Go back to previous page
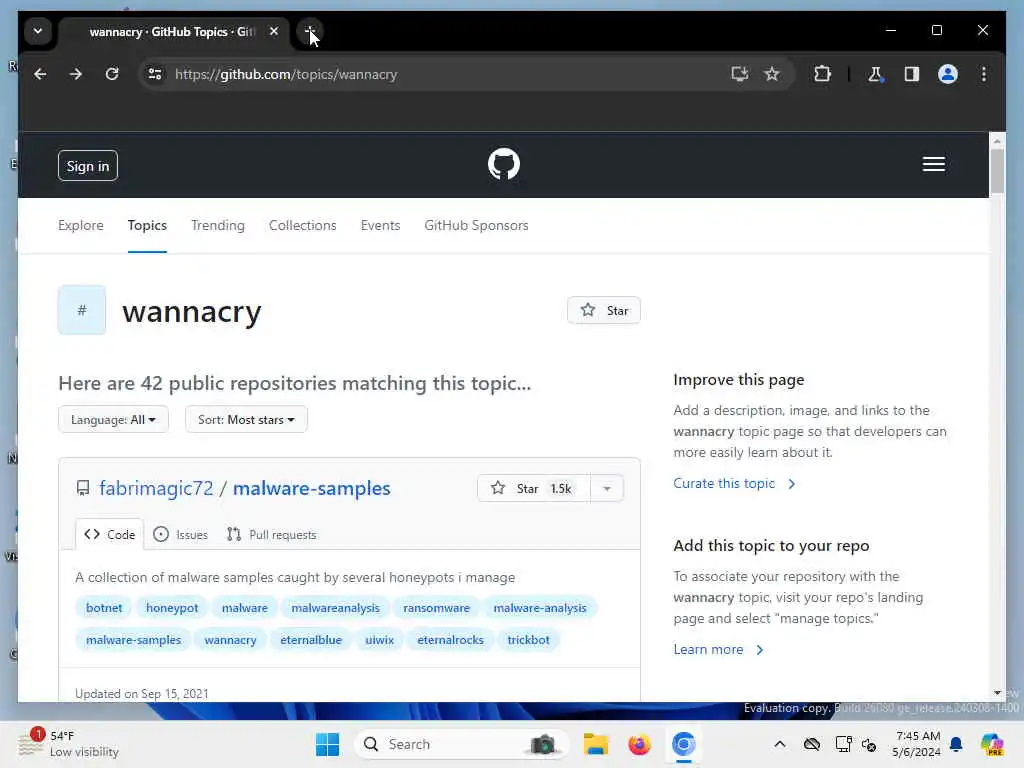This screenshot has width=1024, height=768. pyautogui.click(x=40, y=74)
